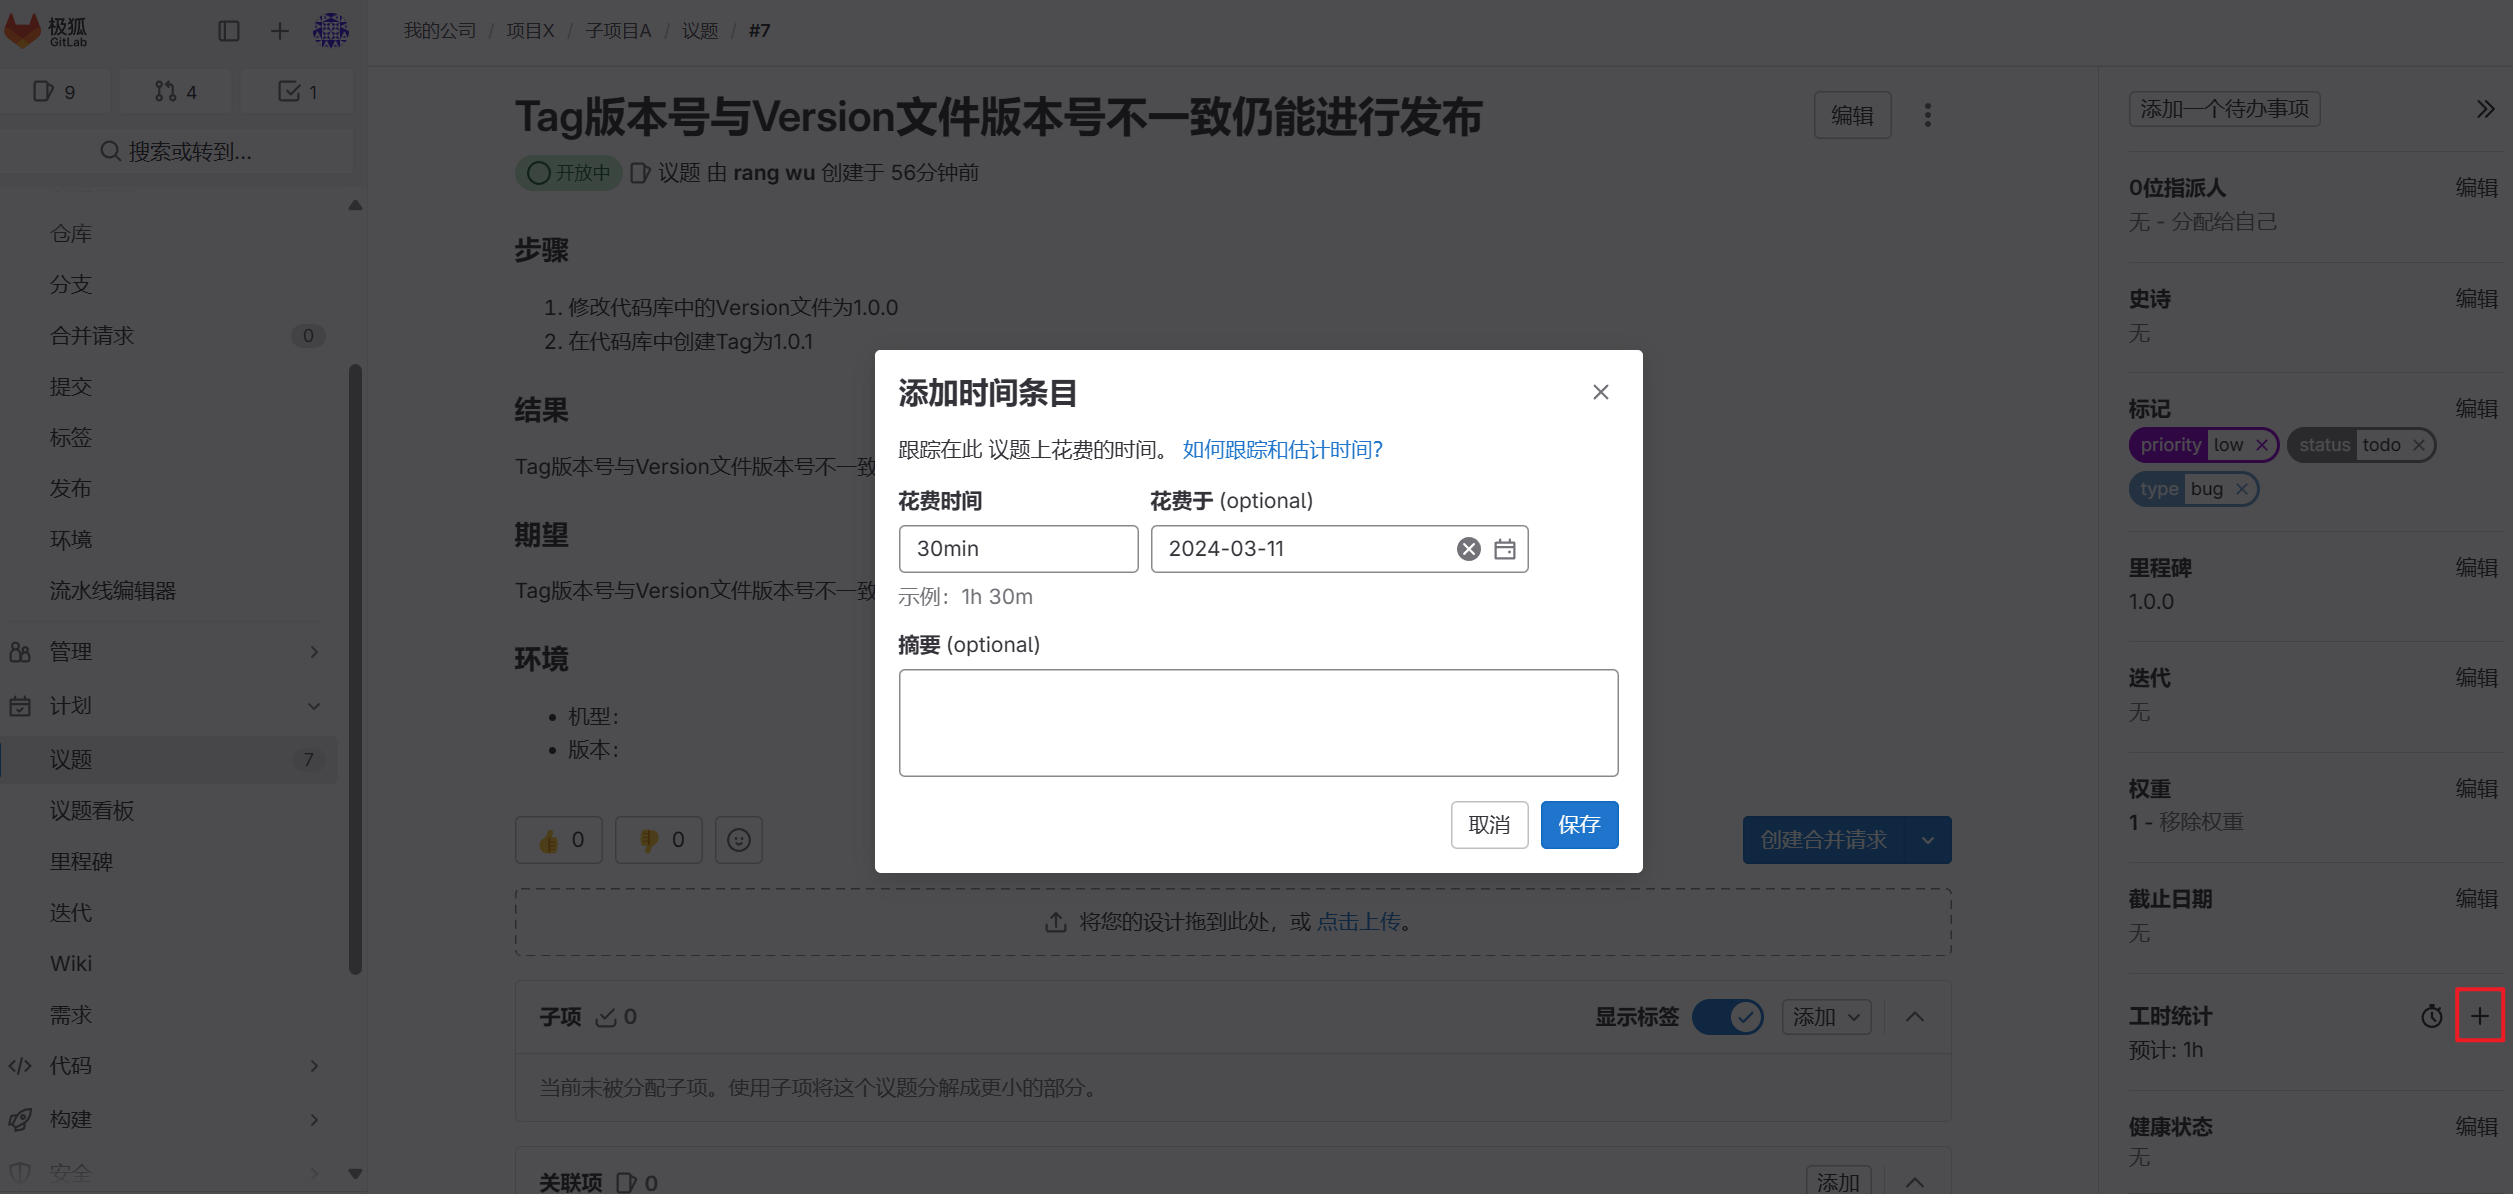Screen dimensions: 2513x1194
Task: Open the 添加 dropdown in 子项 section
Action: point(1826,1016)
